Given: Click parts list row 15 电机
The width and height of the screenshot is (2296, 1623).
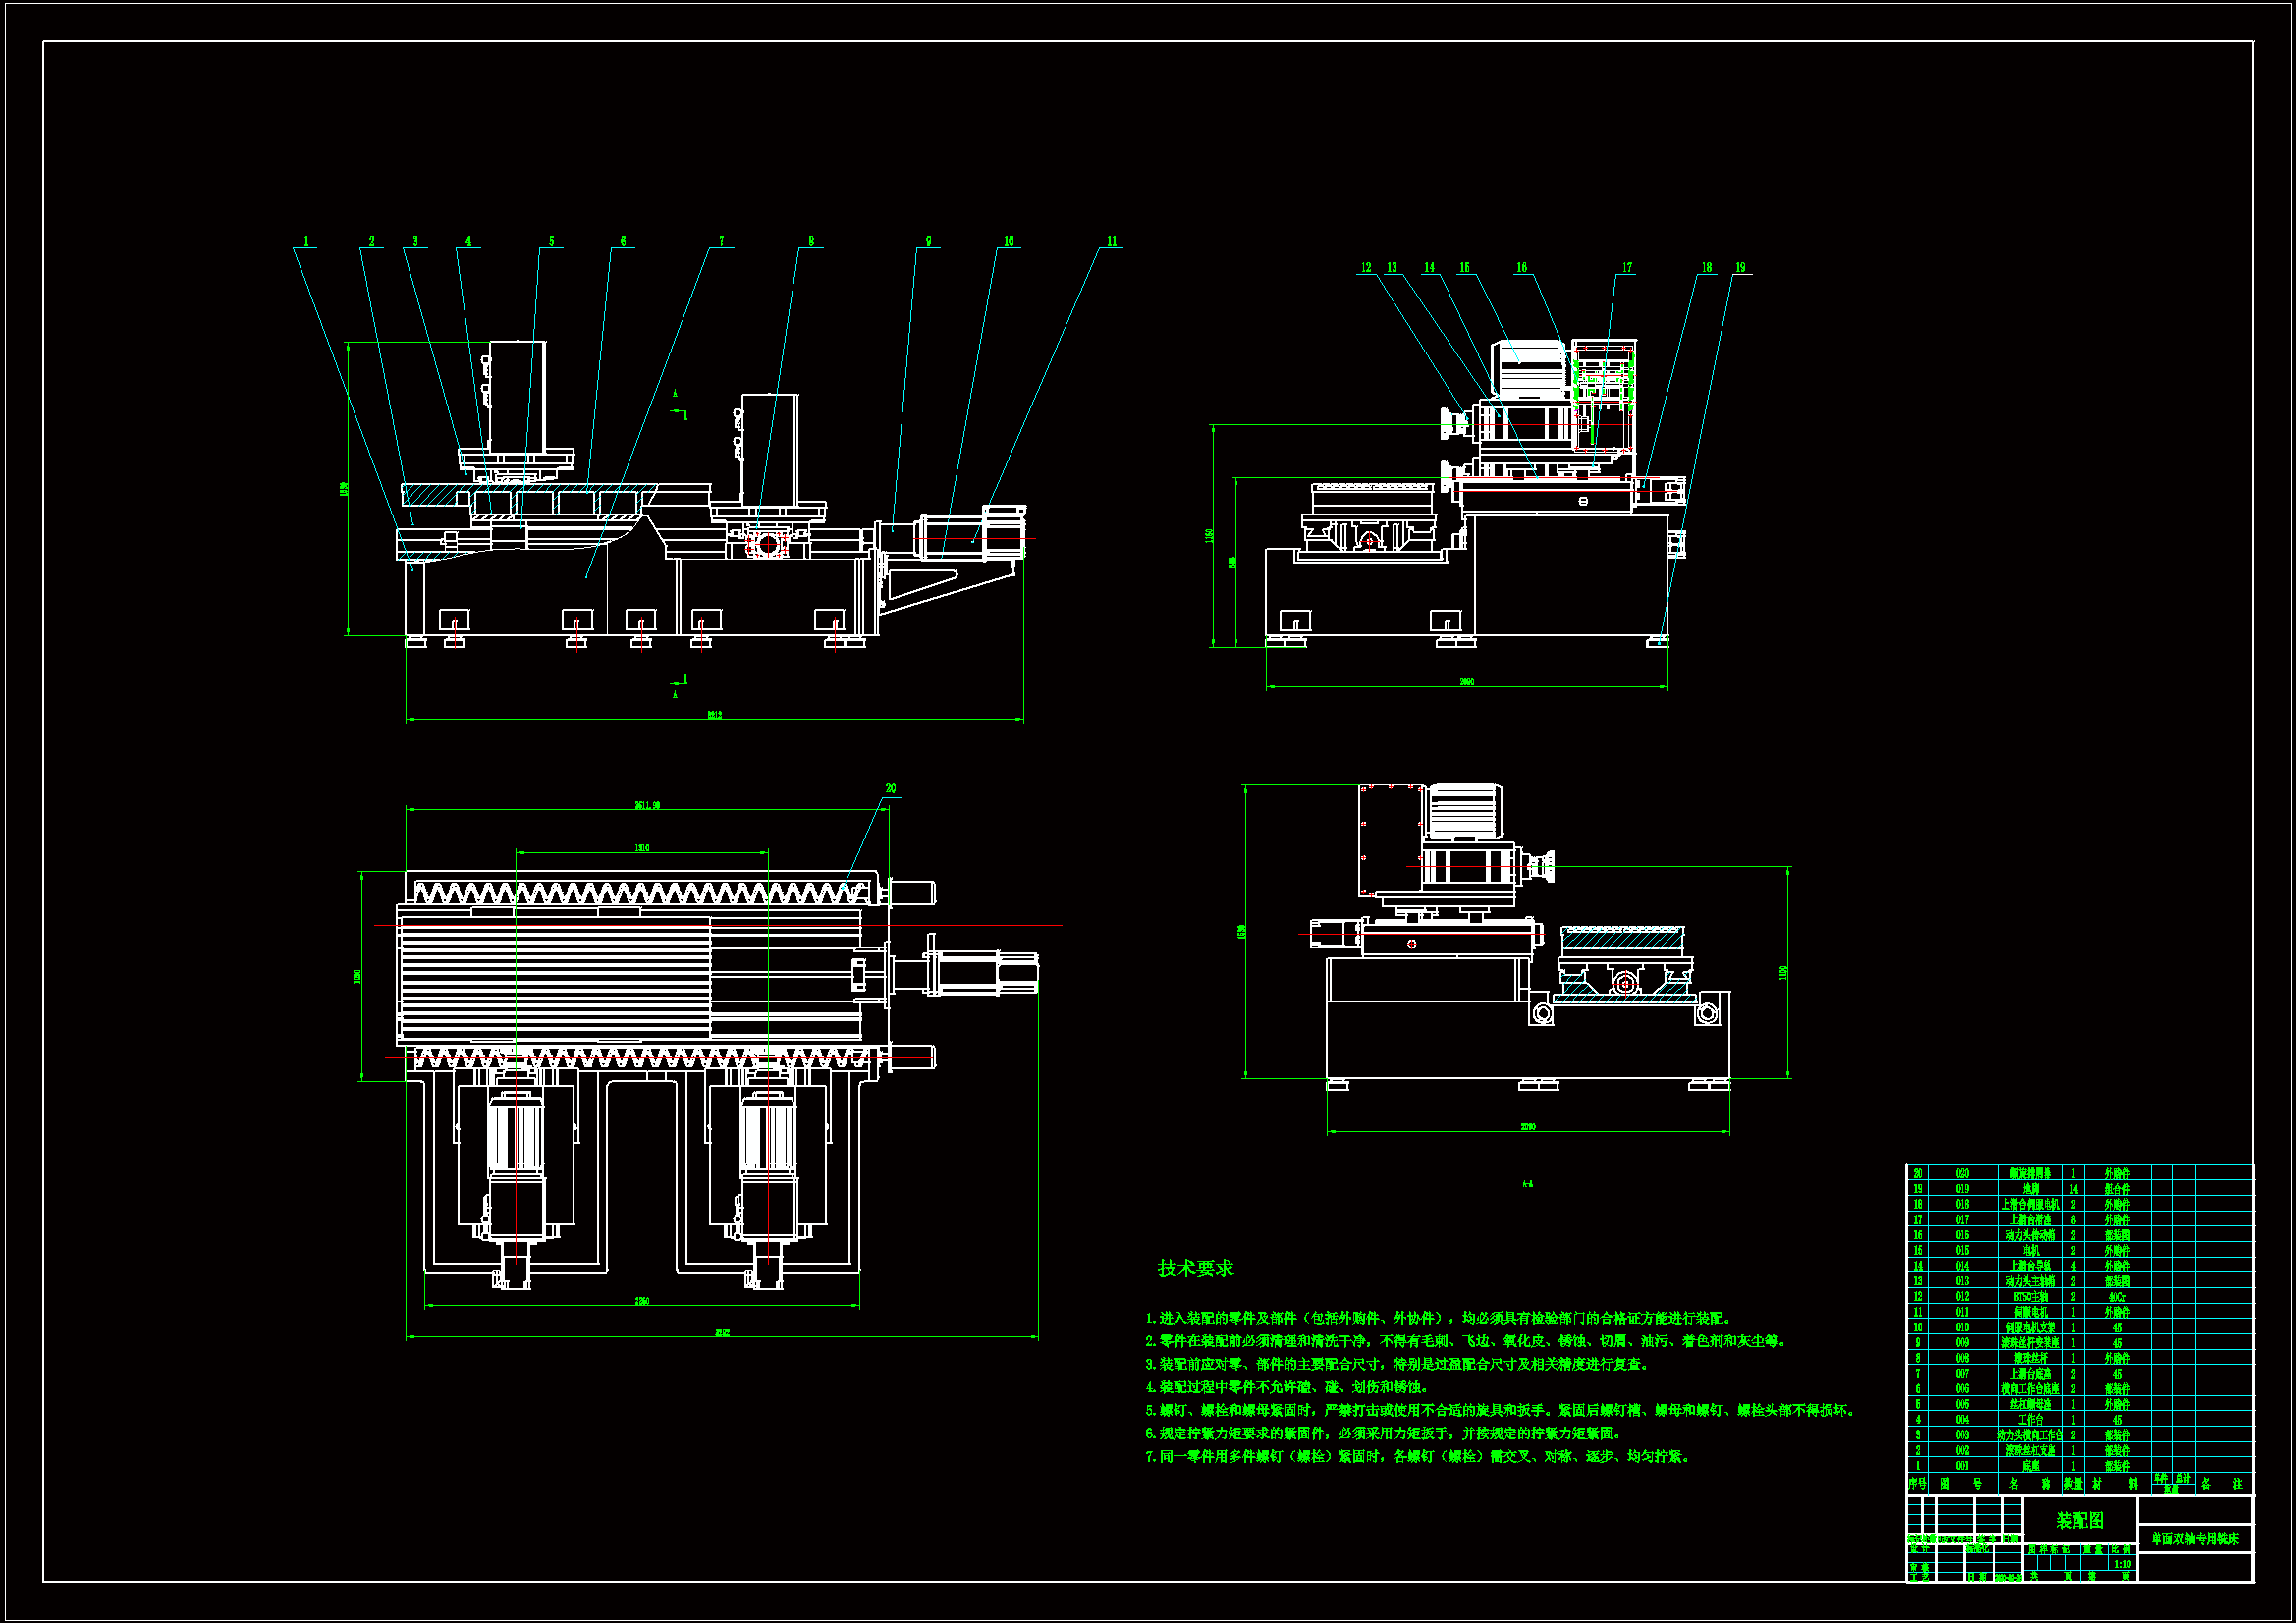Looking at the screenshot, I should (2030, 1250).
